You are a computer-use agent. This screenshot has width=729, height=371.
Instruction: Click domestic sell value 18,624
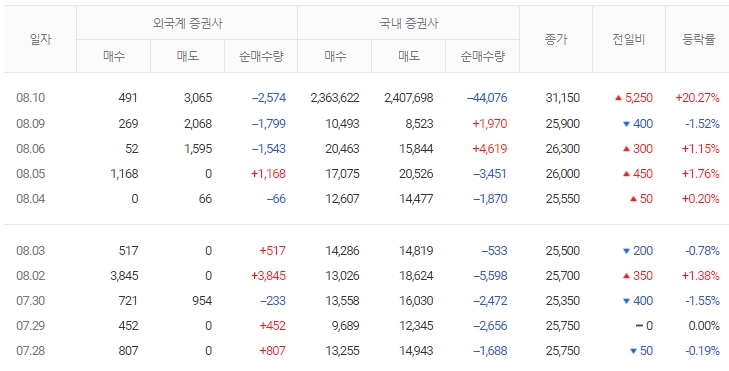pos(416,276)
